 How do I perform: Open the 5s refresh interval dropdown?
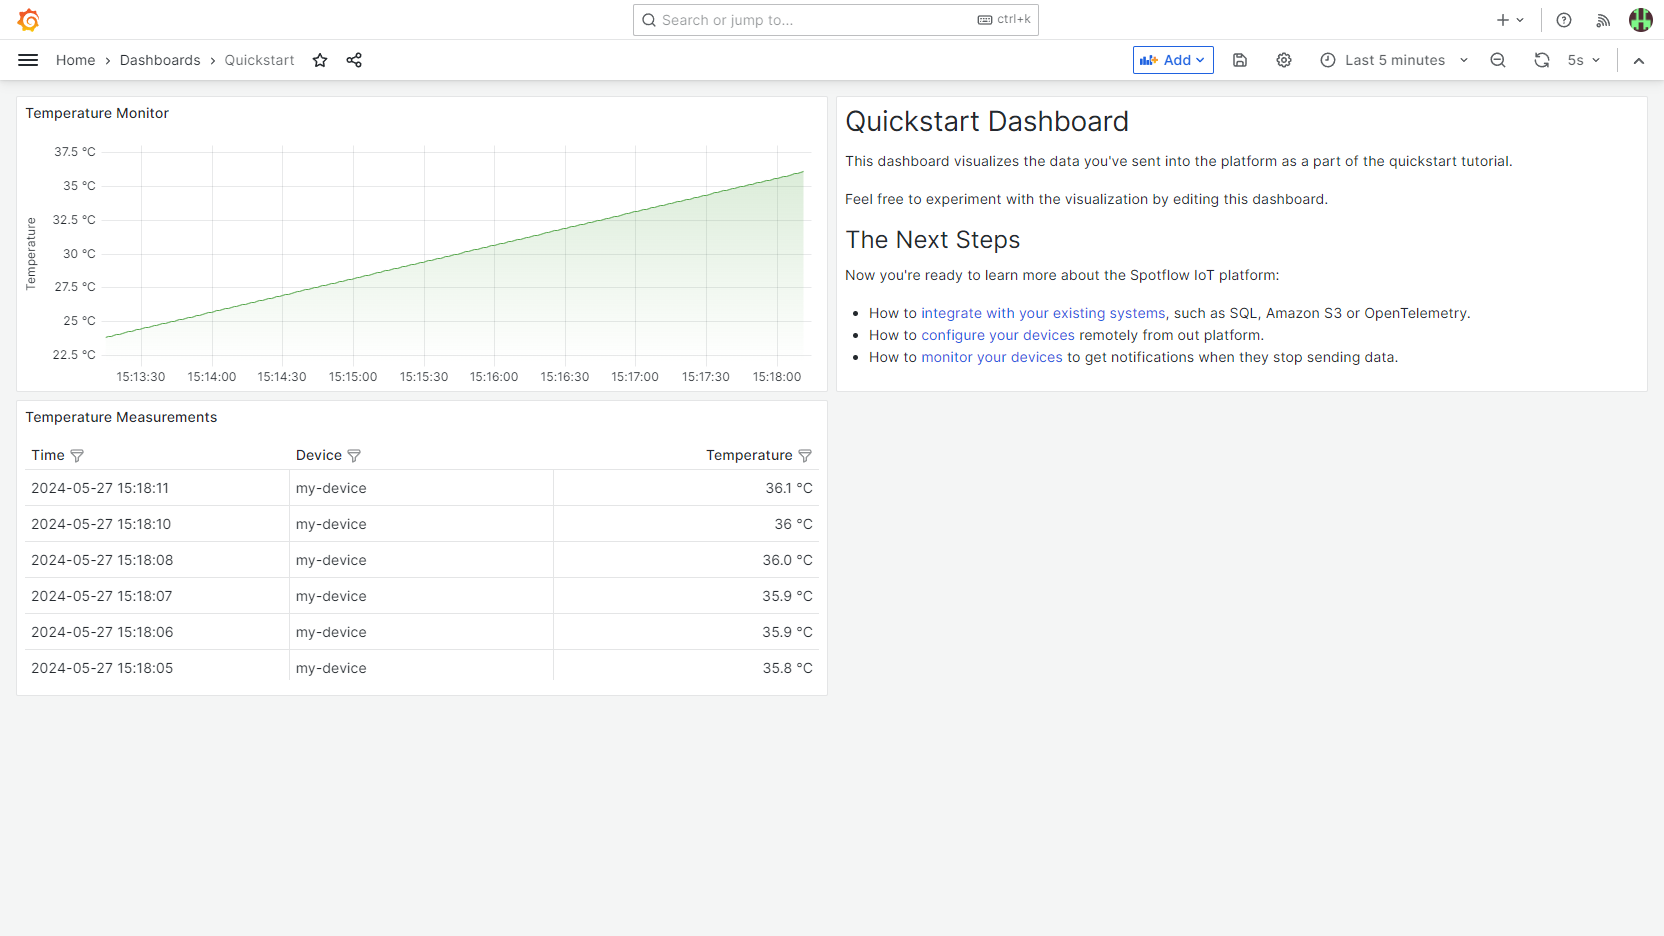point(1584,60)
